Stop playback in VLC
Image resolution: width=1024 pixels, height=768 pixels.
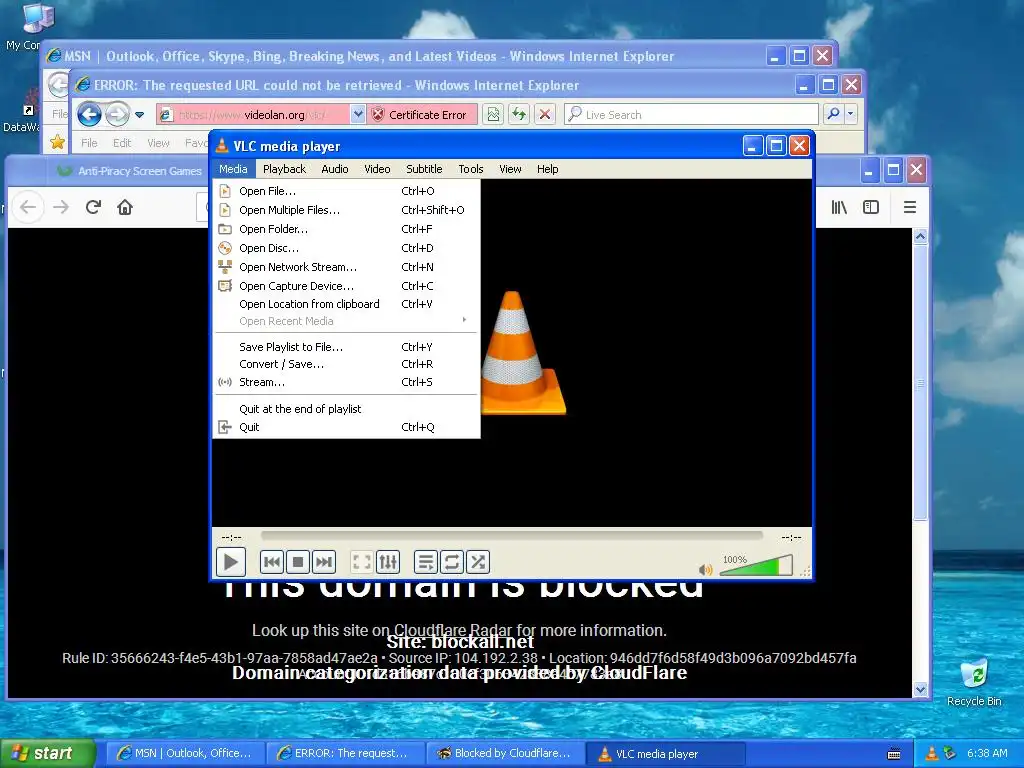point(298,562)
